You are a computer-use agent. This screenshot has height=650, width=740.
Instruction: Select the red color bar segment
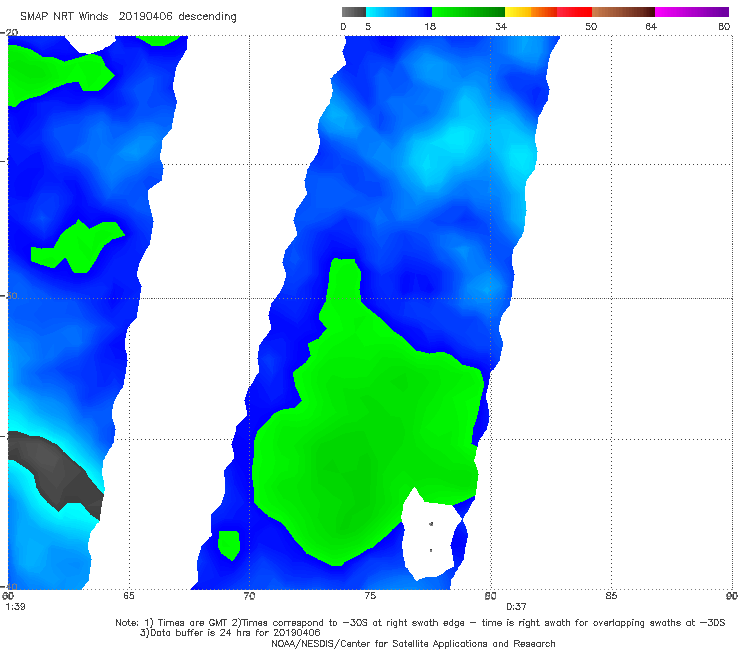[x=574, y=12]
